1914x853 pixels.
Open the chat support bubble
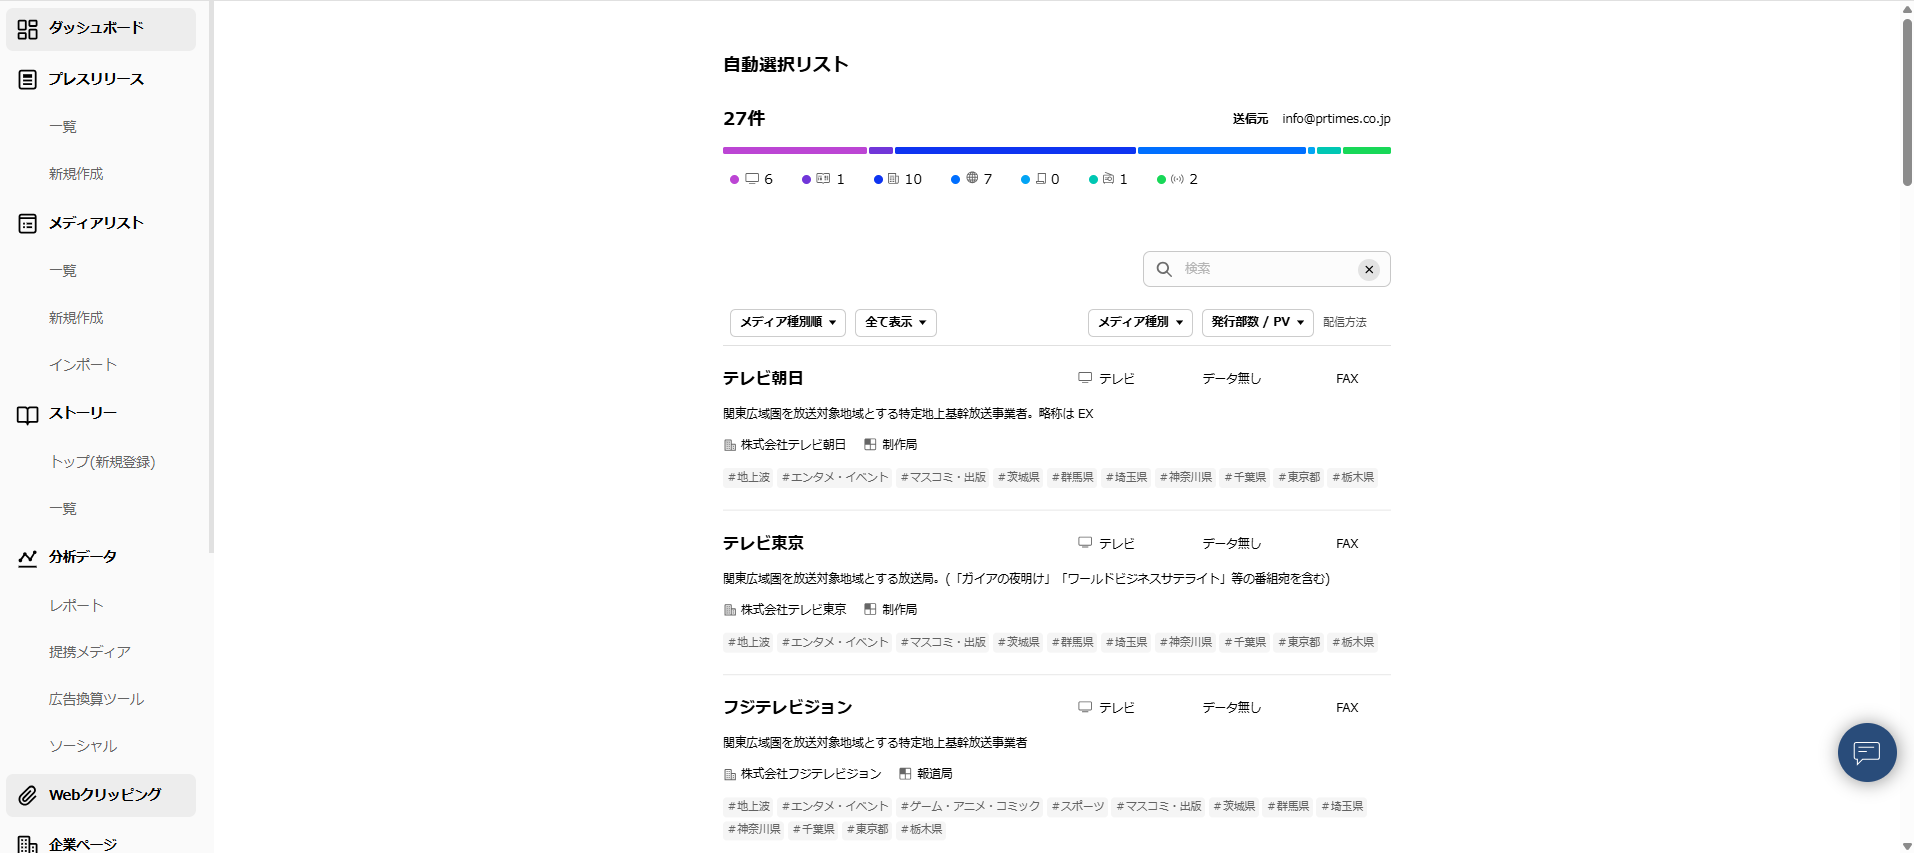(x=1866, y=752)
